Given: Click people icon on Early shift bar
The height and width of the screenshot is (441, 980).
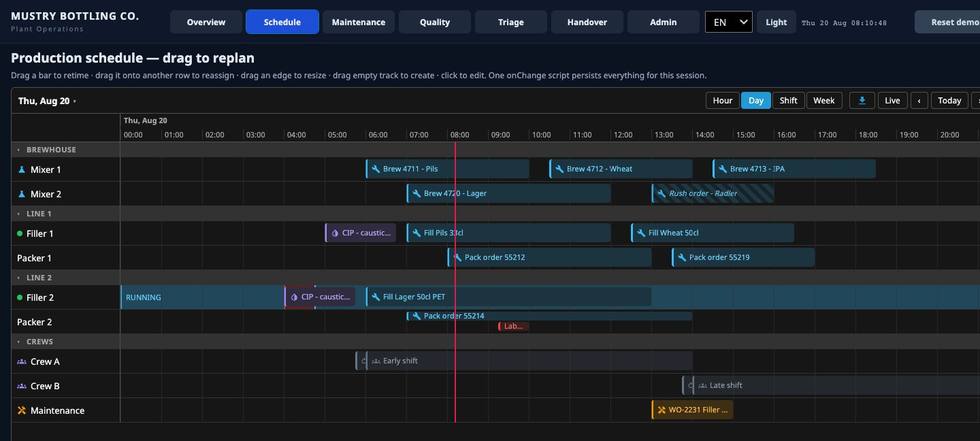Looking at the screenshot, I should tap(376, 361).
